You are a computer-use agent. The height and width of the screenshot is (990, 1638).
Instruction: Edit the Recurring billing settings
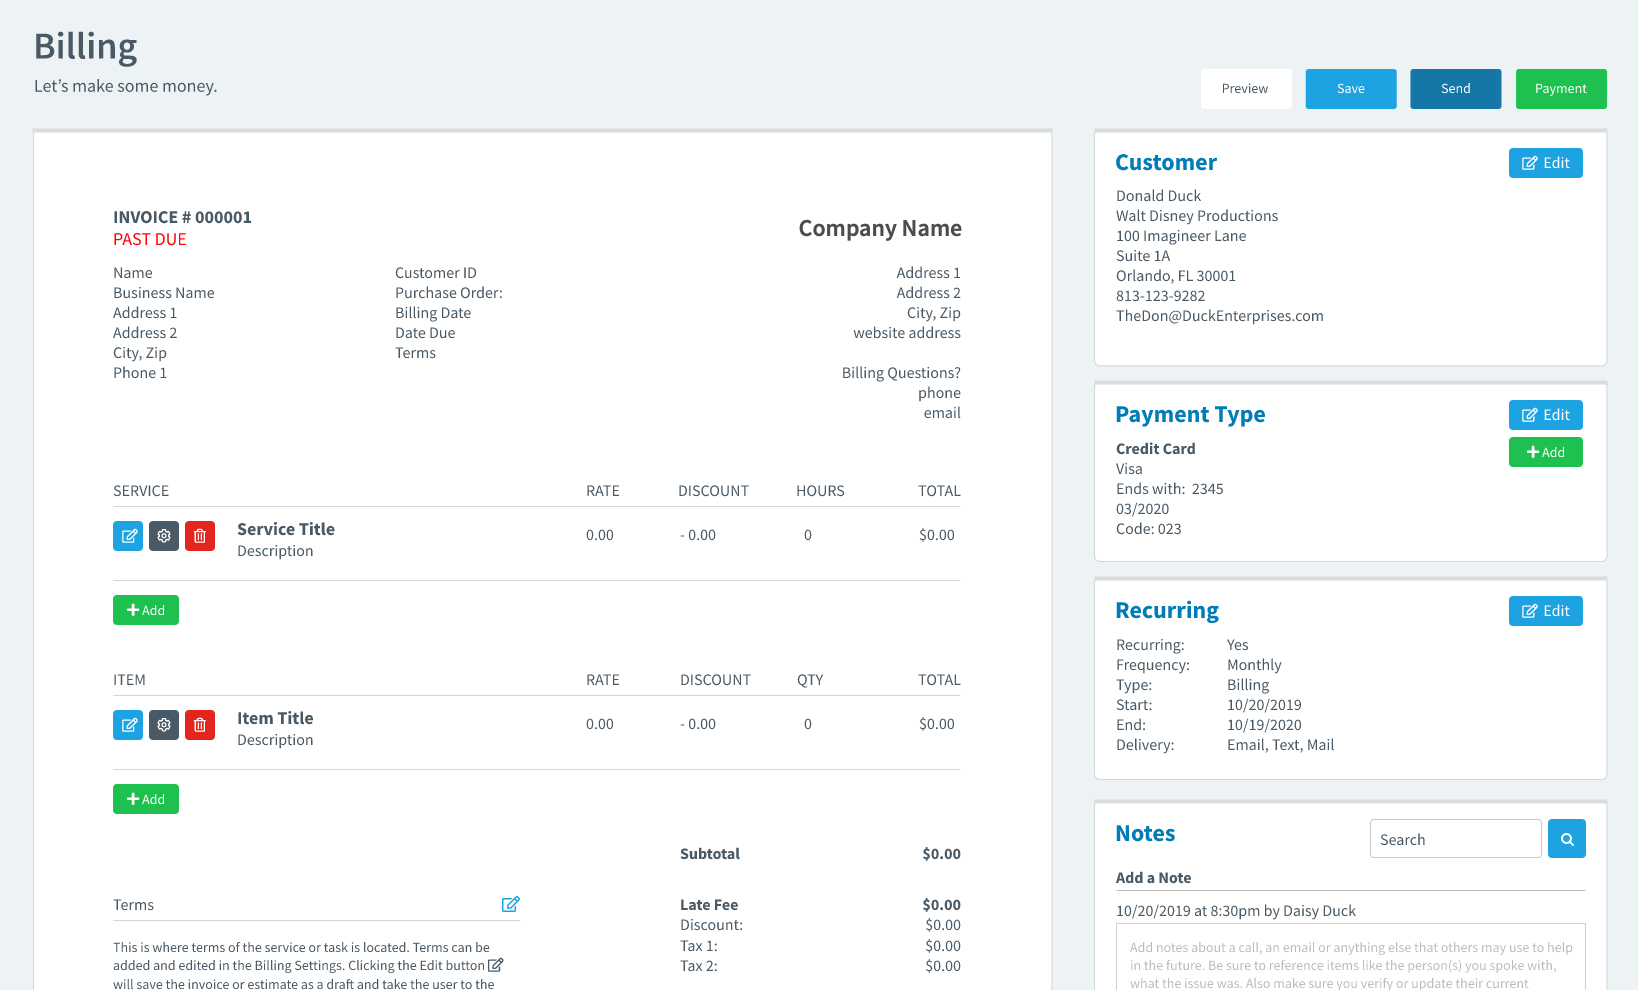pos(1545,610)
